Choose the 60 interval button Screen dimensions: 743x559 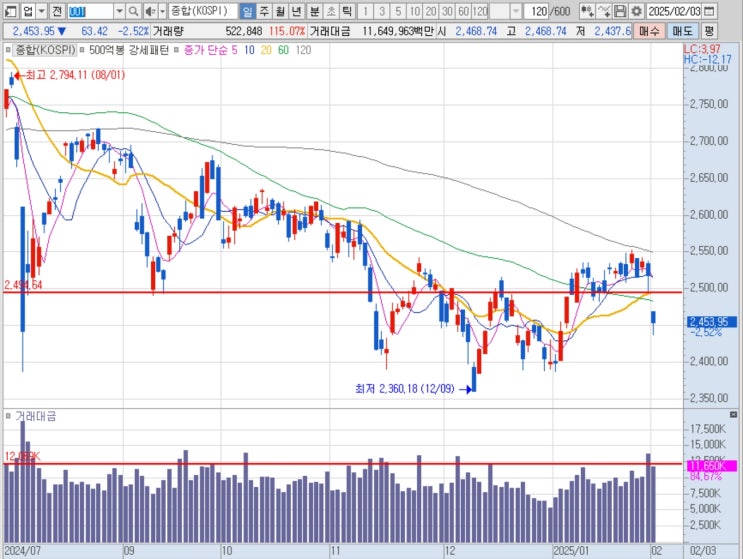[x=463, y=10]
